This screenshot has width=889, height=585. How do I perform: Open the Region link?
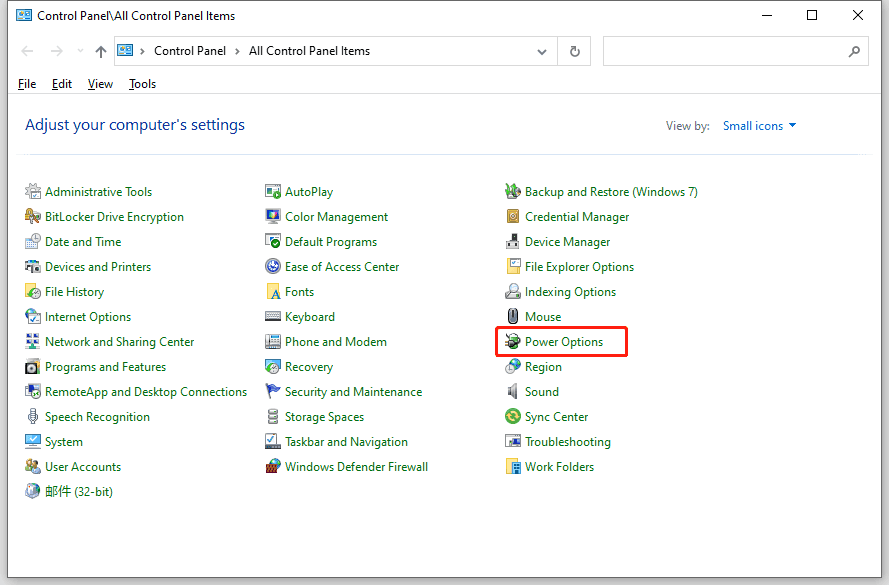pos(543,367)
